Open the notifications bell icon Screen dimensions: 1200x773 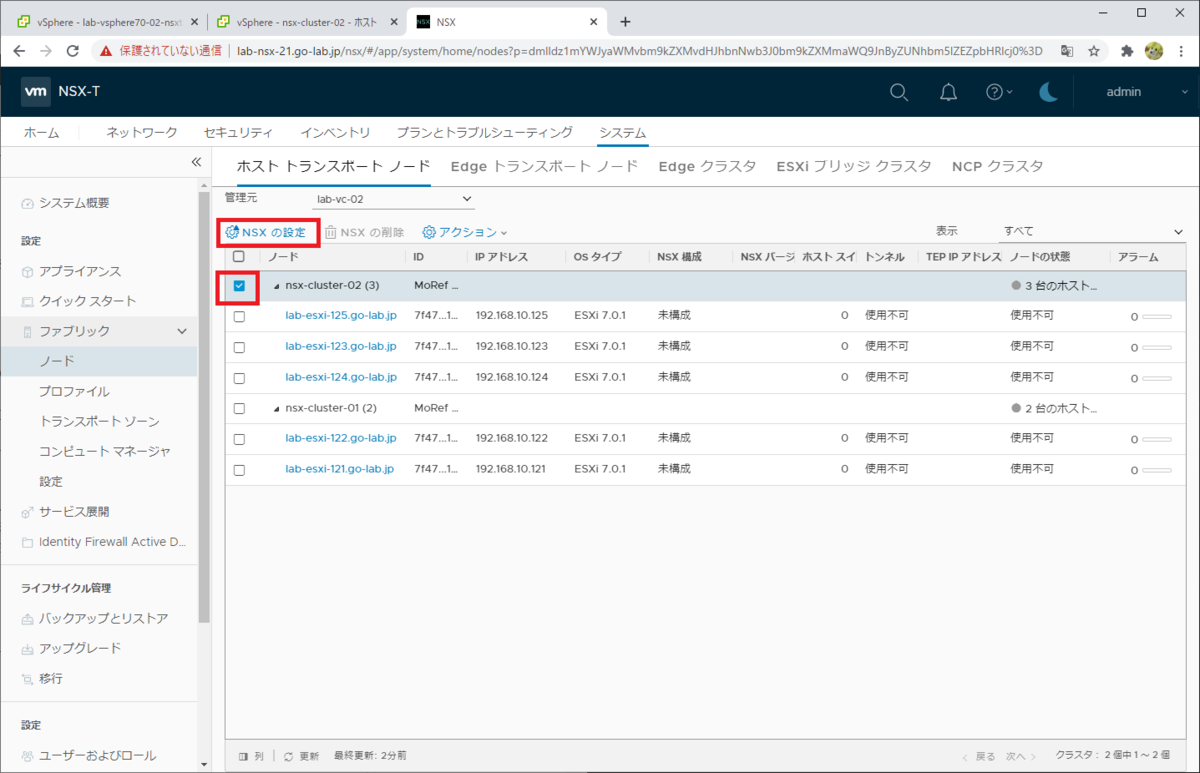948,92
